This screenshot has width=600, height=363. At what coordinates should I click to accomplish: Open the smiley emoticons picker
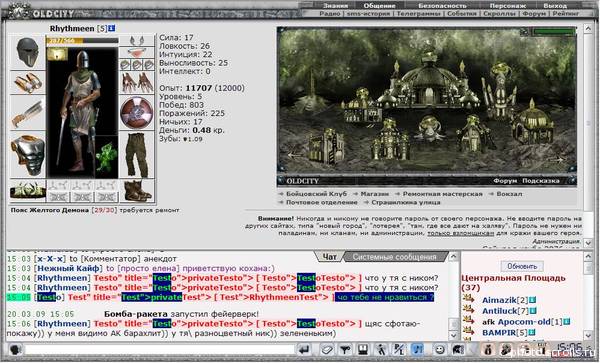(x=440, y=349)
